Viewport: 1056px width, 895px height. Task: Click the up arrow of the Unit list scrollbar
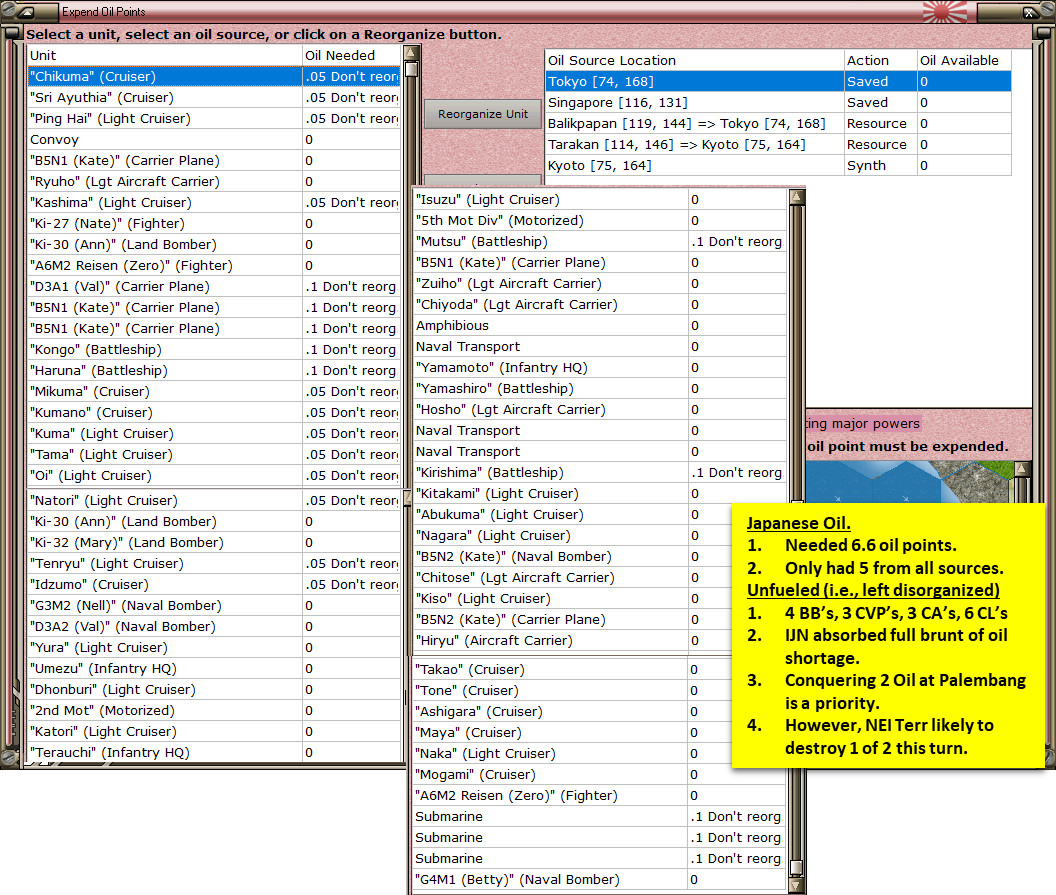tap(411, 53)
